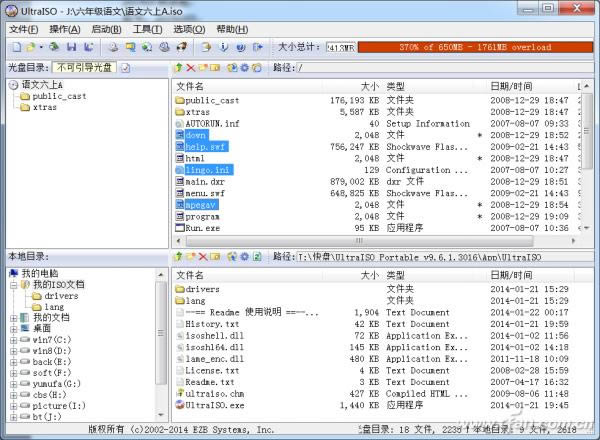Click the Save As toolbar icon
600x440 pixels.
pyautogui.click(x=89, y=47)
